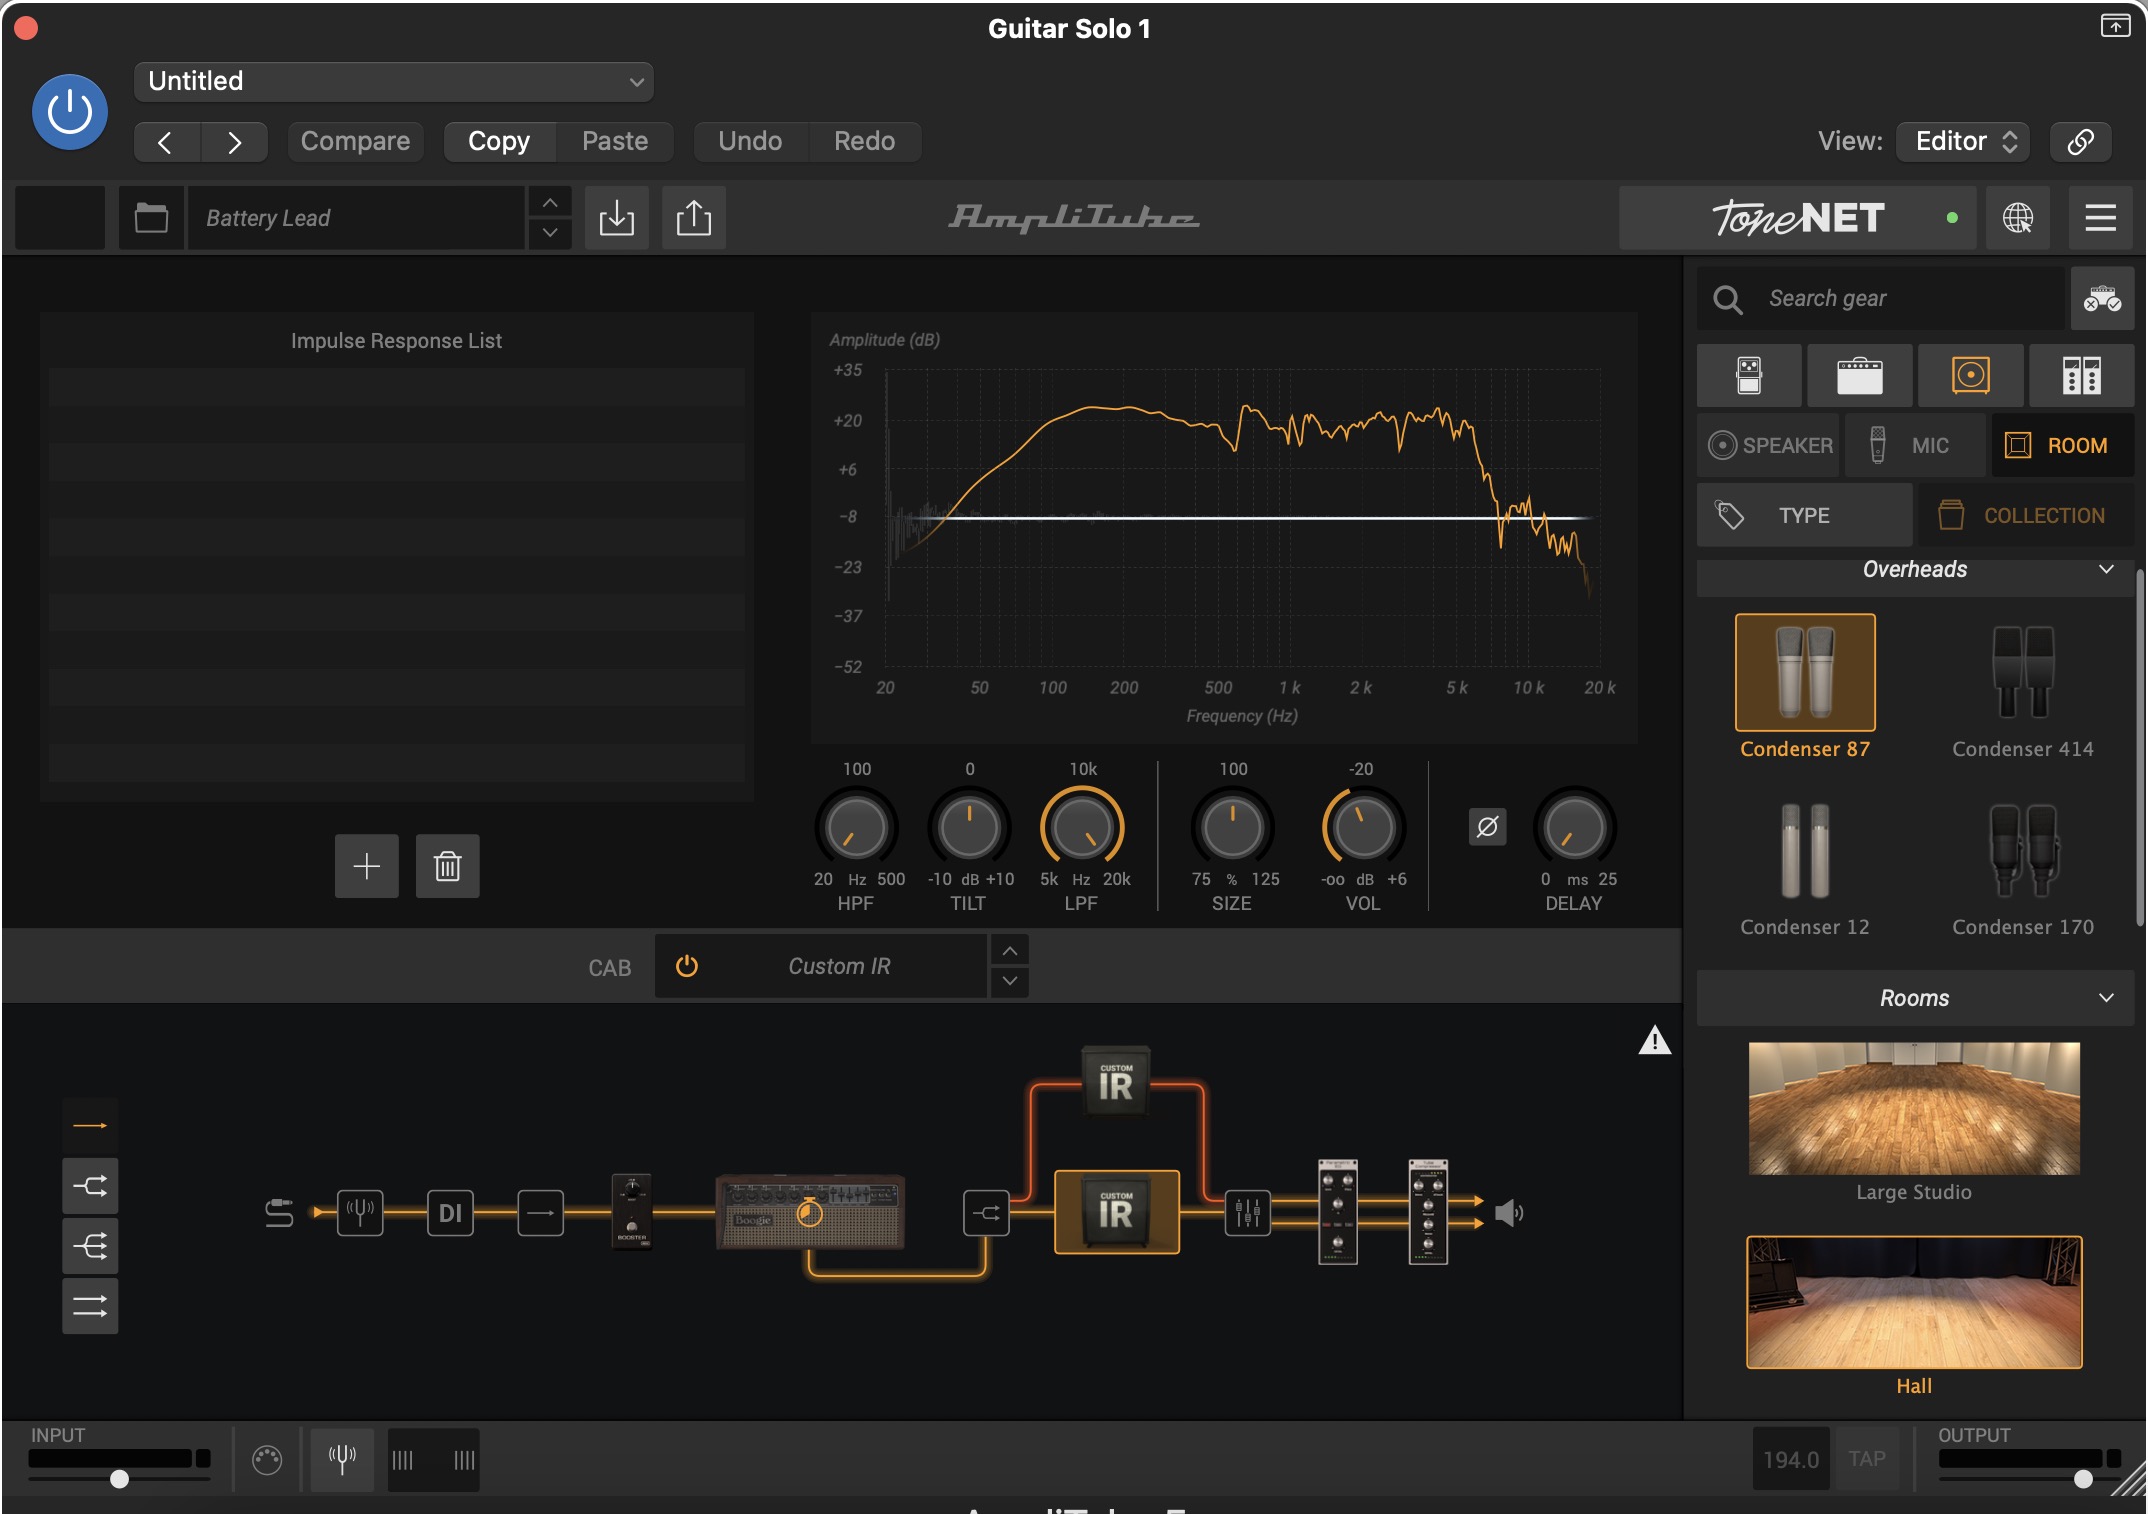Image resolution: width=2148 pixels, height=1514 pixels.
Task: Click the save preset download icon
Action: 616,217
